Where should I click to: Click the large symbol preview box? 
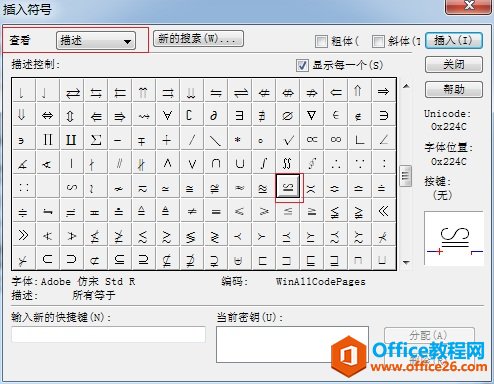click(x=454, y=239)
